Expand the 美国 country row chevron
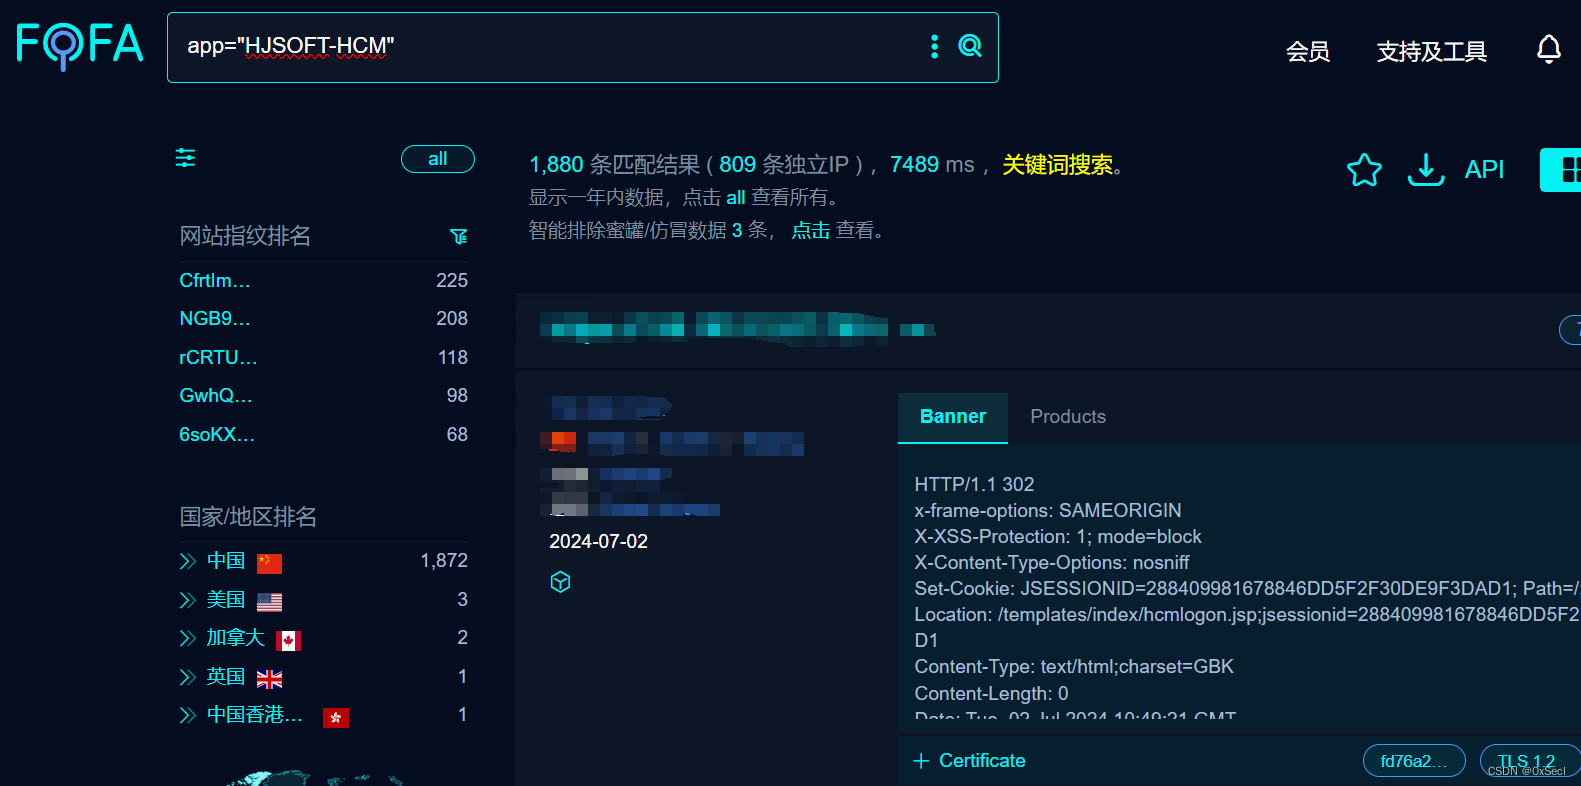 [x=187, y=600]
